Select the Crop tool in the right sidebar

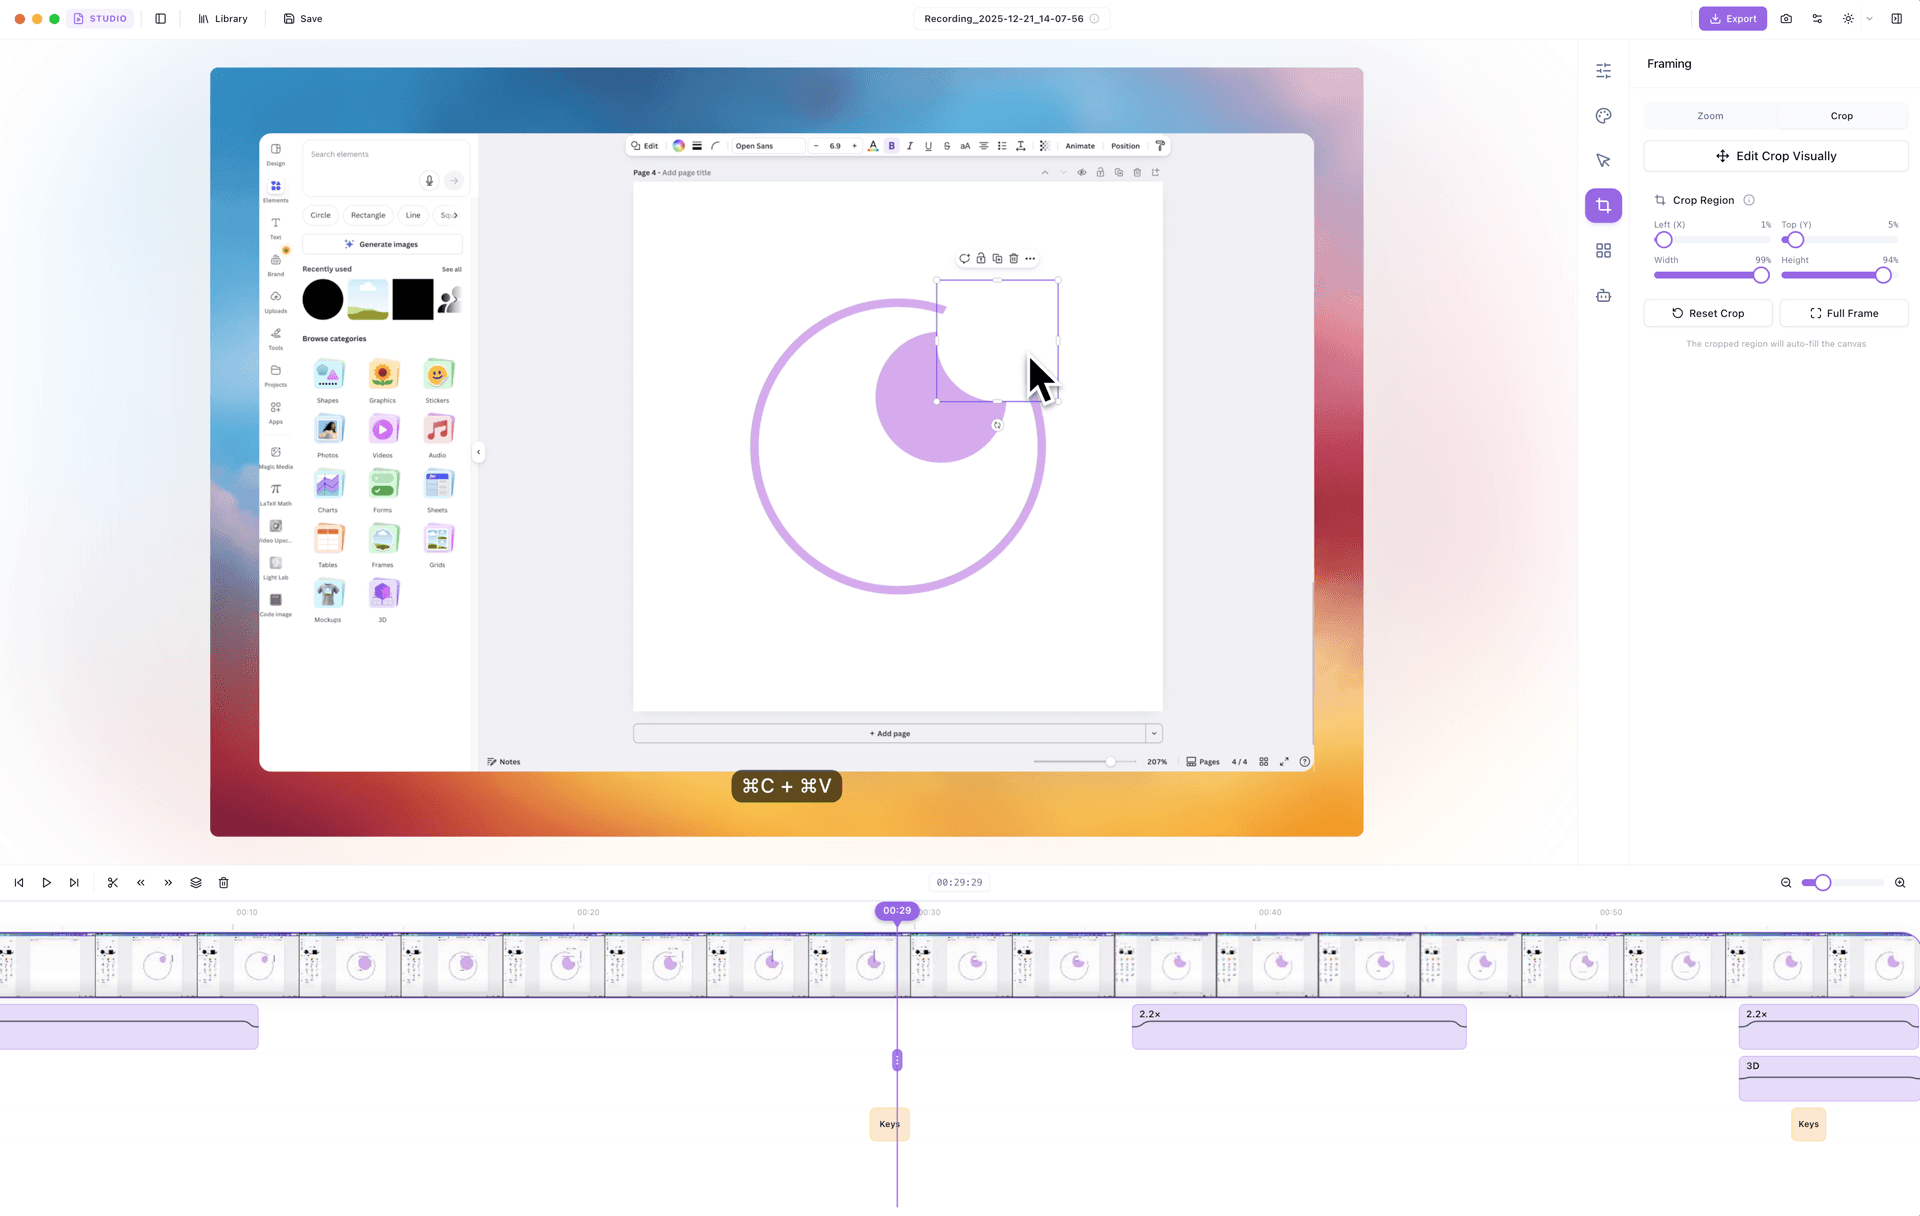1604,205
